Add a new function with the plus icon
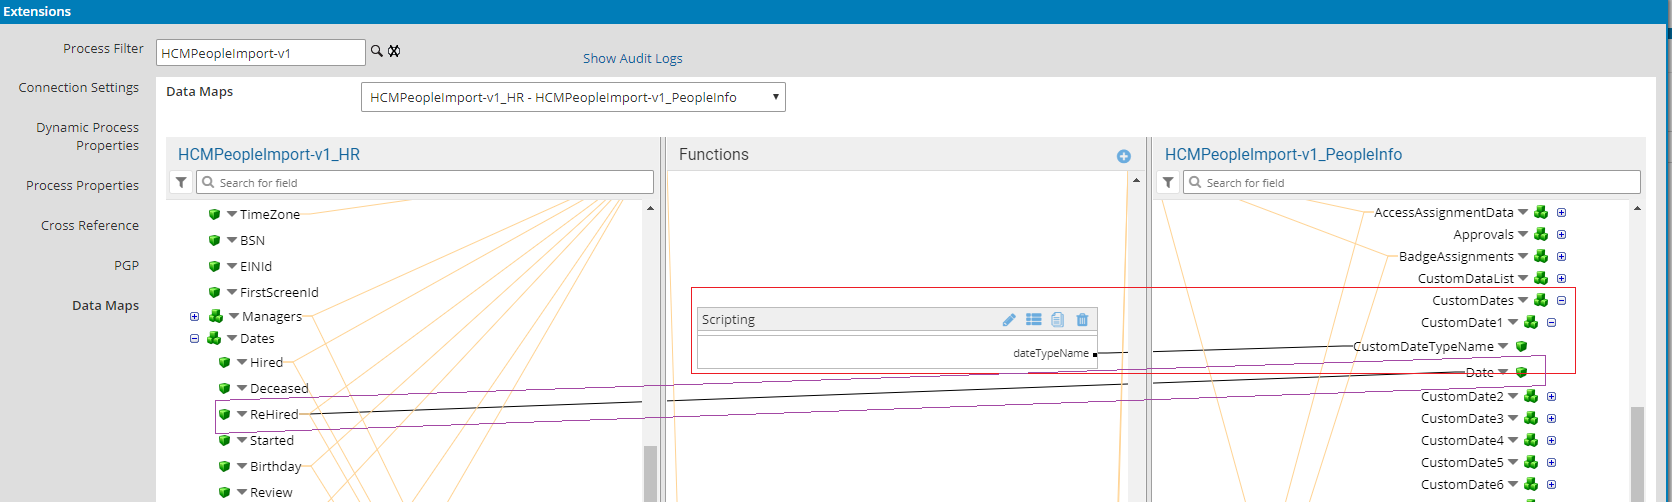This screenshot has height=502, width=1672. point(1123,156)
